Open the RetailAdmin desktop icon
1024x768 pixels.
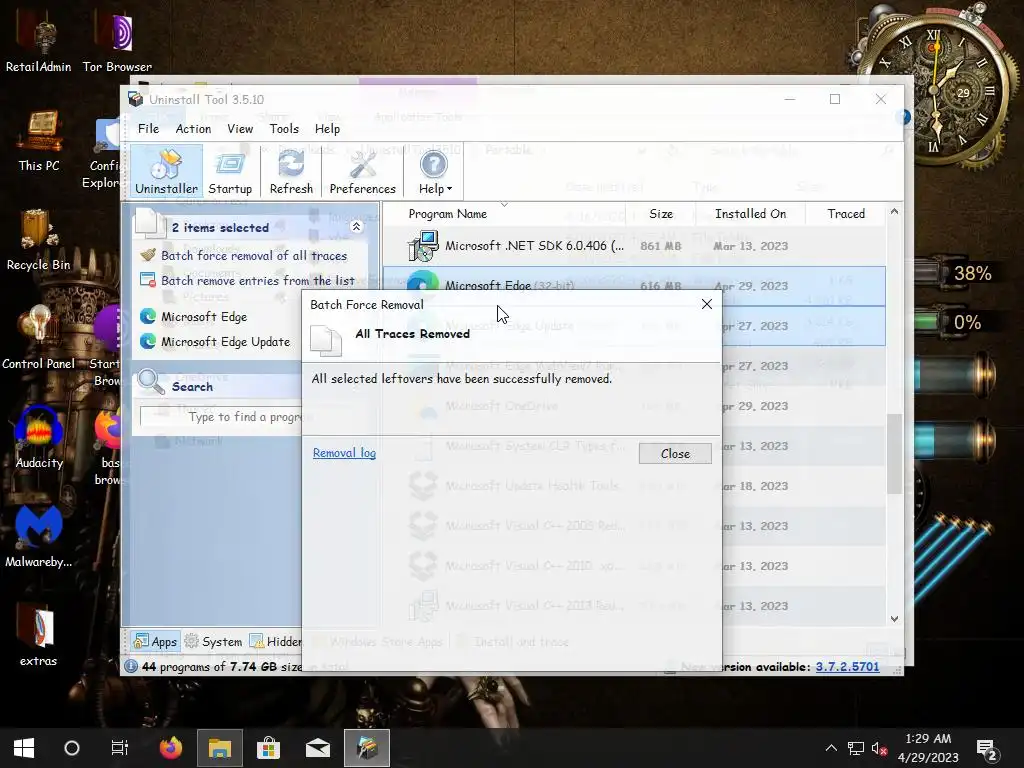click(x=39, y=44)
